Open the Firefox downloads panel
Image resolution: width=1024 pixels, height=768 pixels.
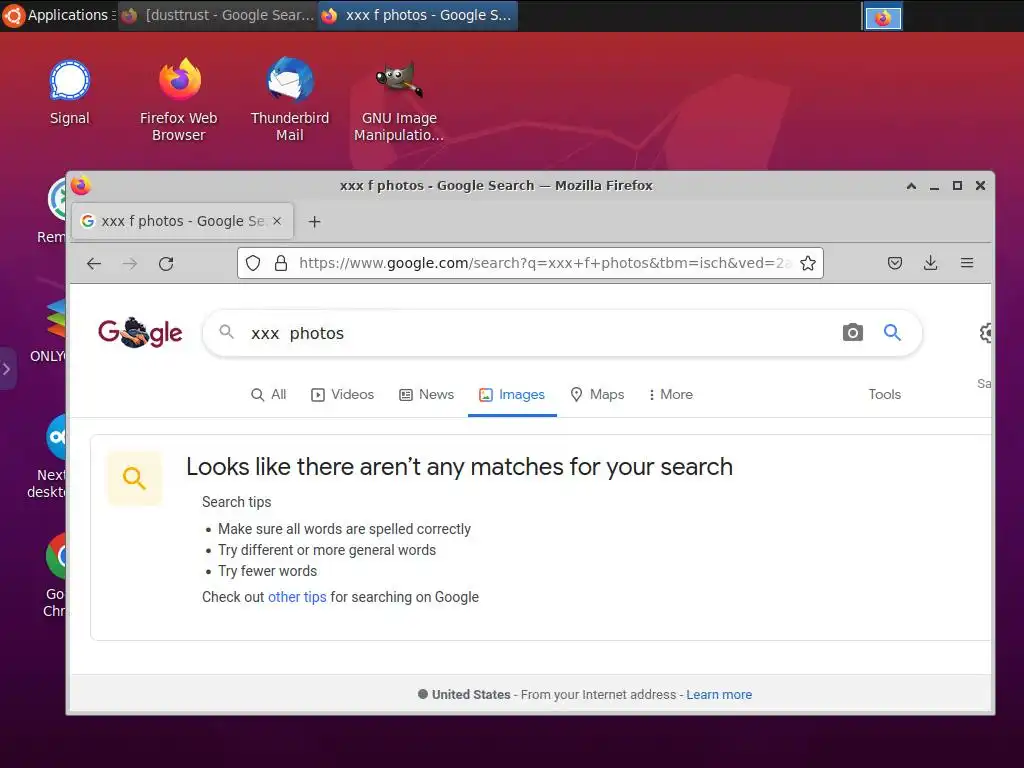tap(931, 263)
